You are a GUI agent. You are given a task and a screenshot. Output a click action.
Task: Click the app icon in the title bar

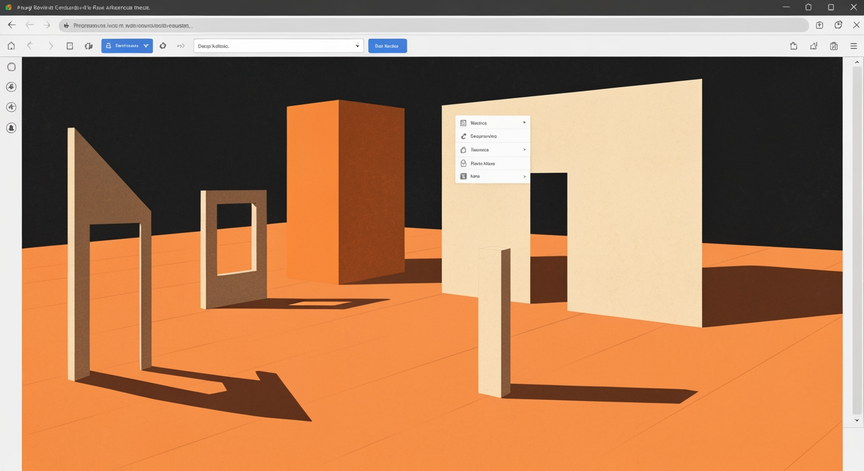(x=8, y=7)
